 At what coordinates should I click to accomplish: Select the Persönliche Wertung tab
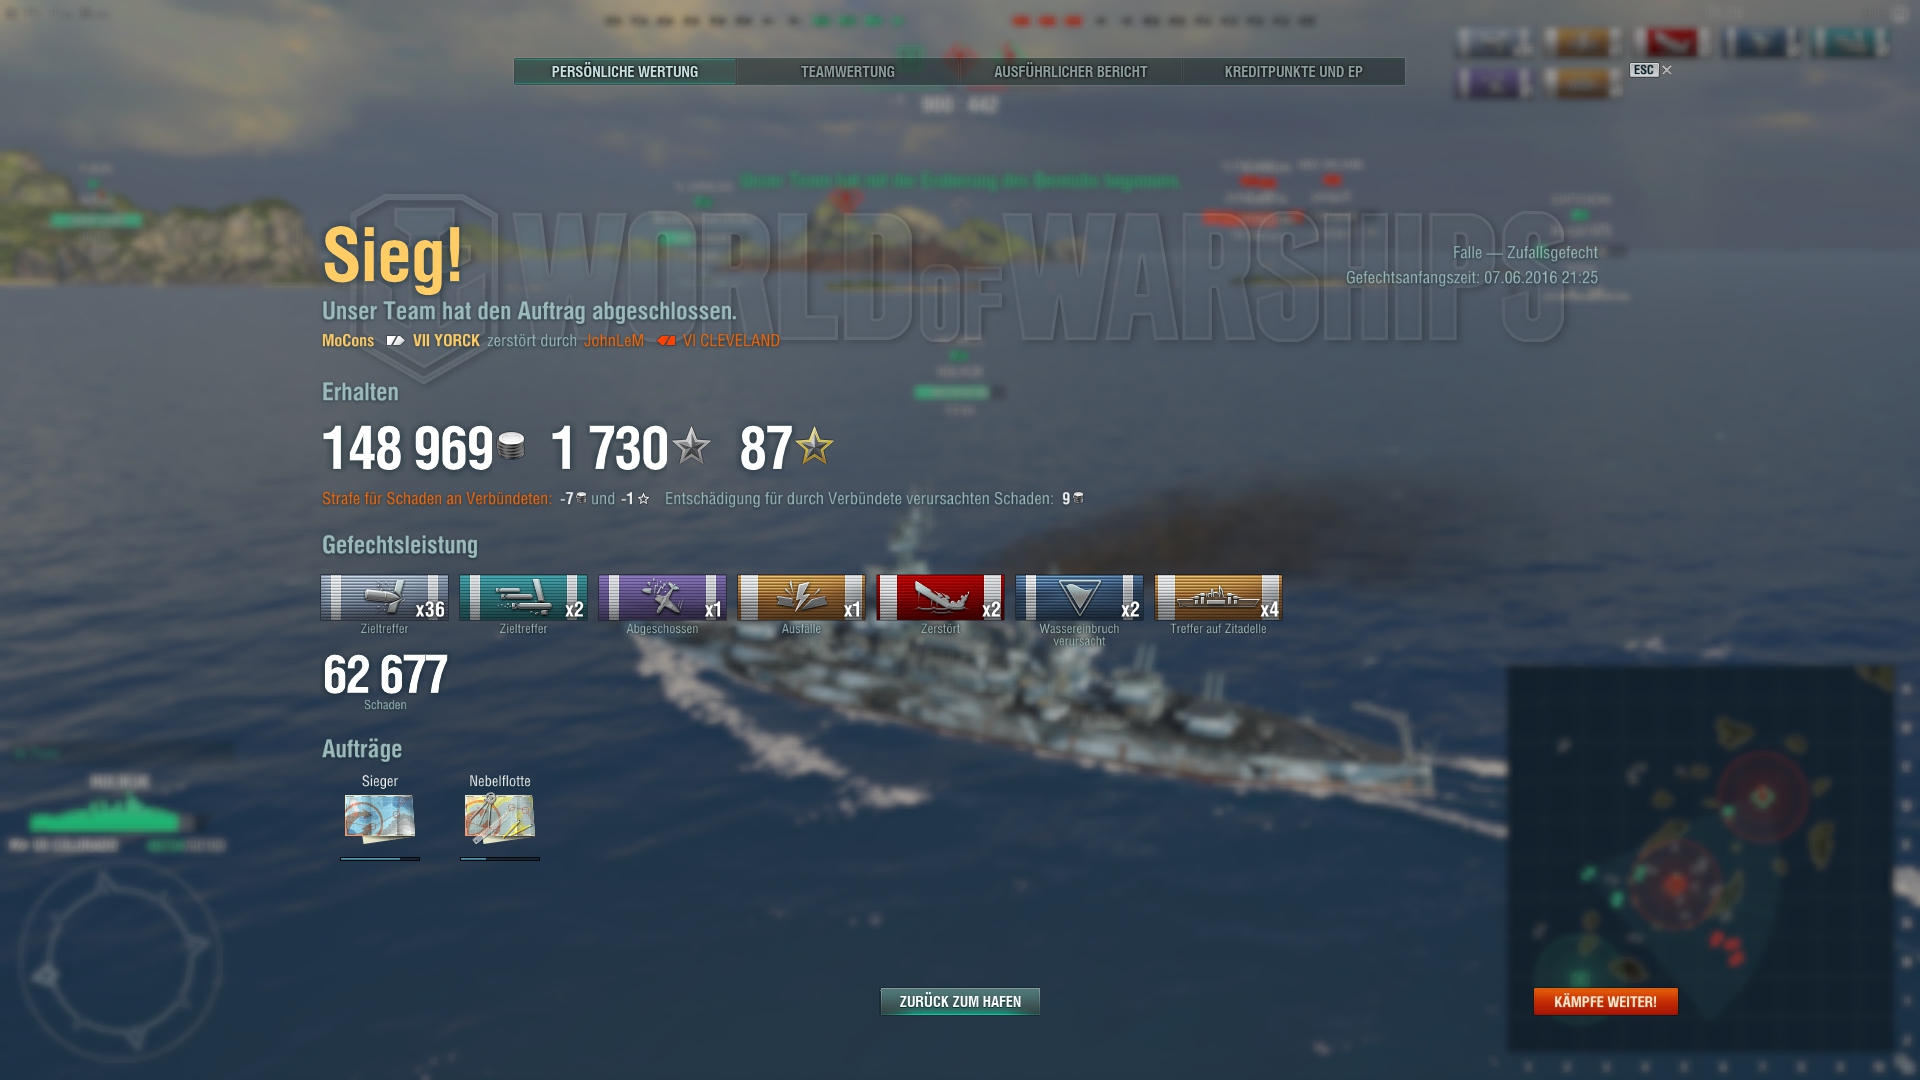click(x=625, y=71)
